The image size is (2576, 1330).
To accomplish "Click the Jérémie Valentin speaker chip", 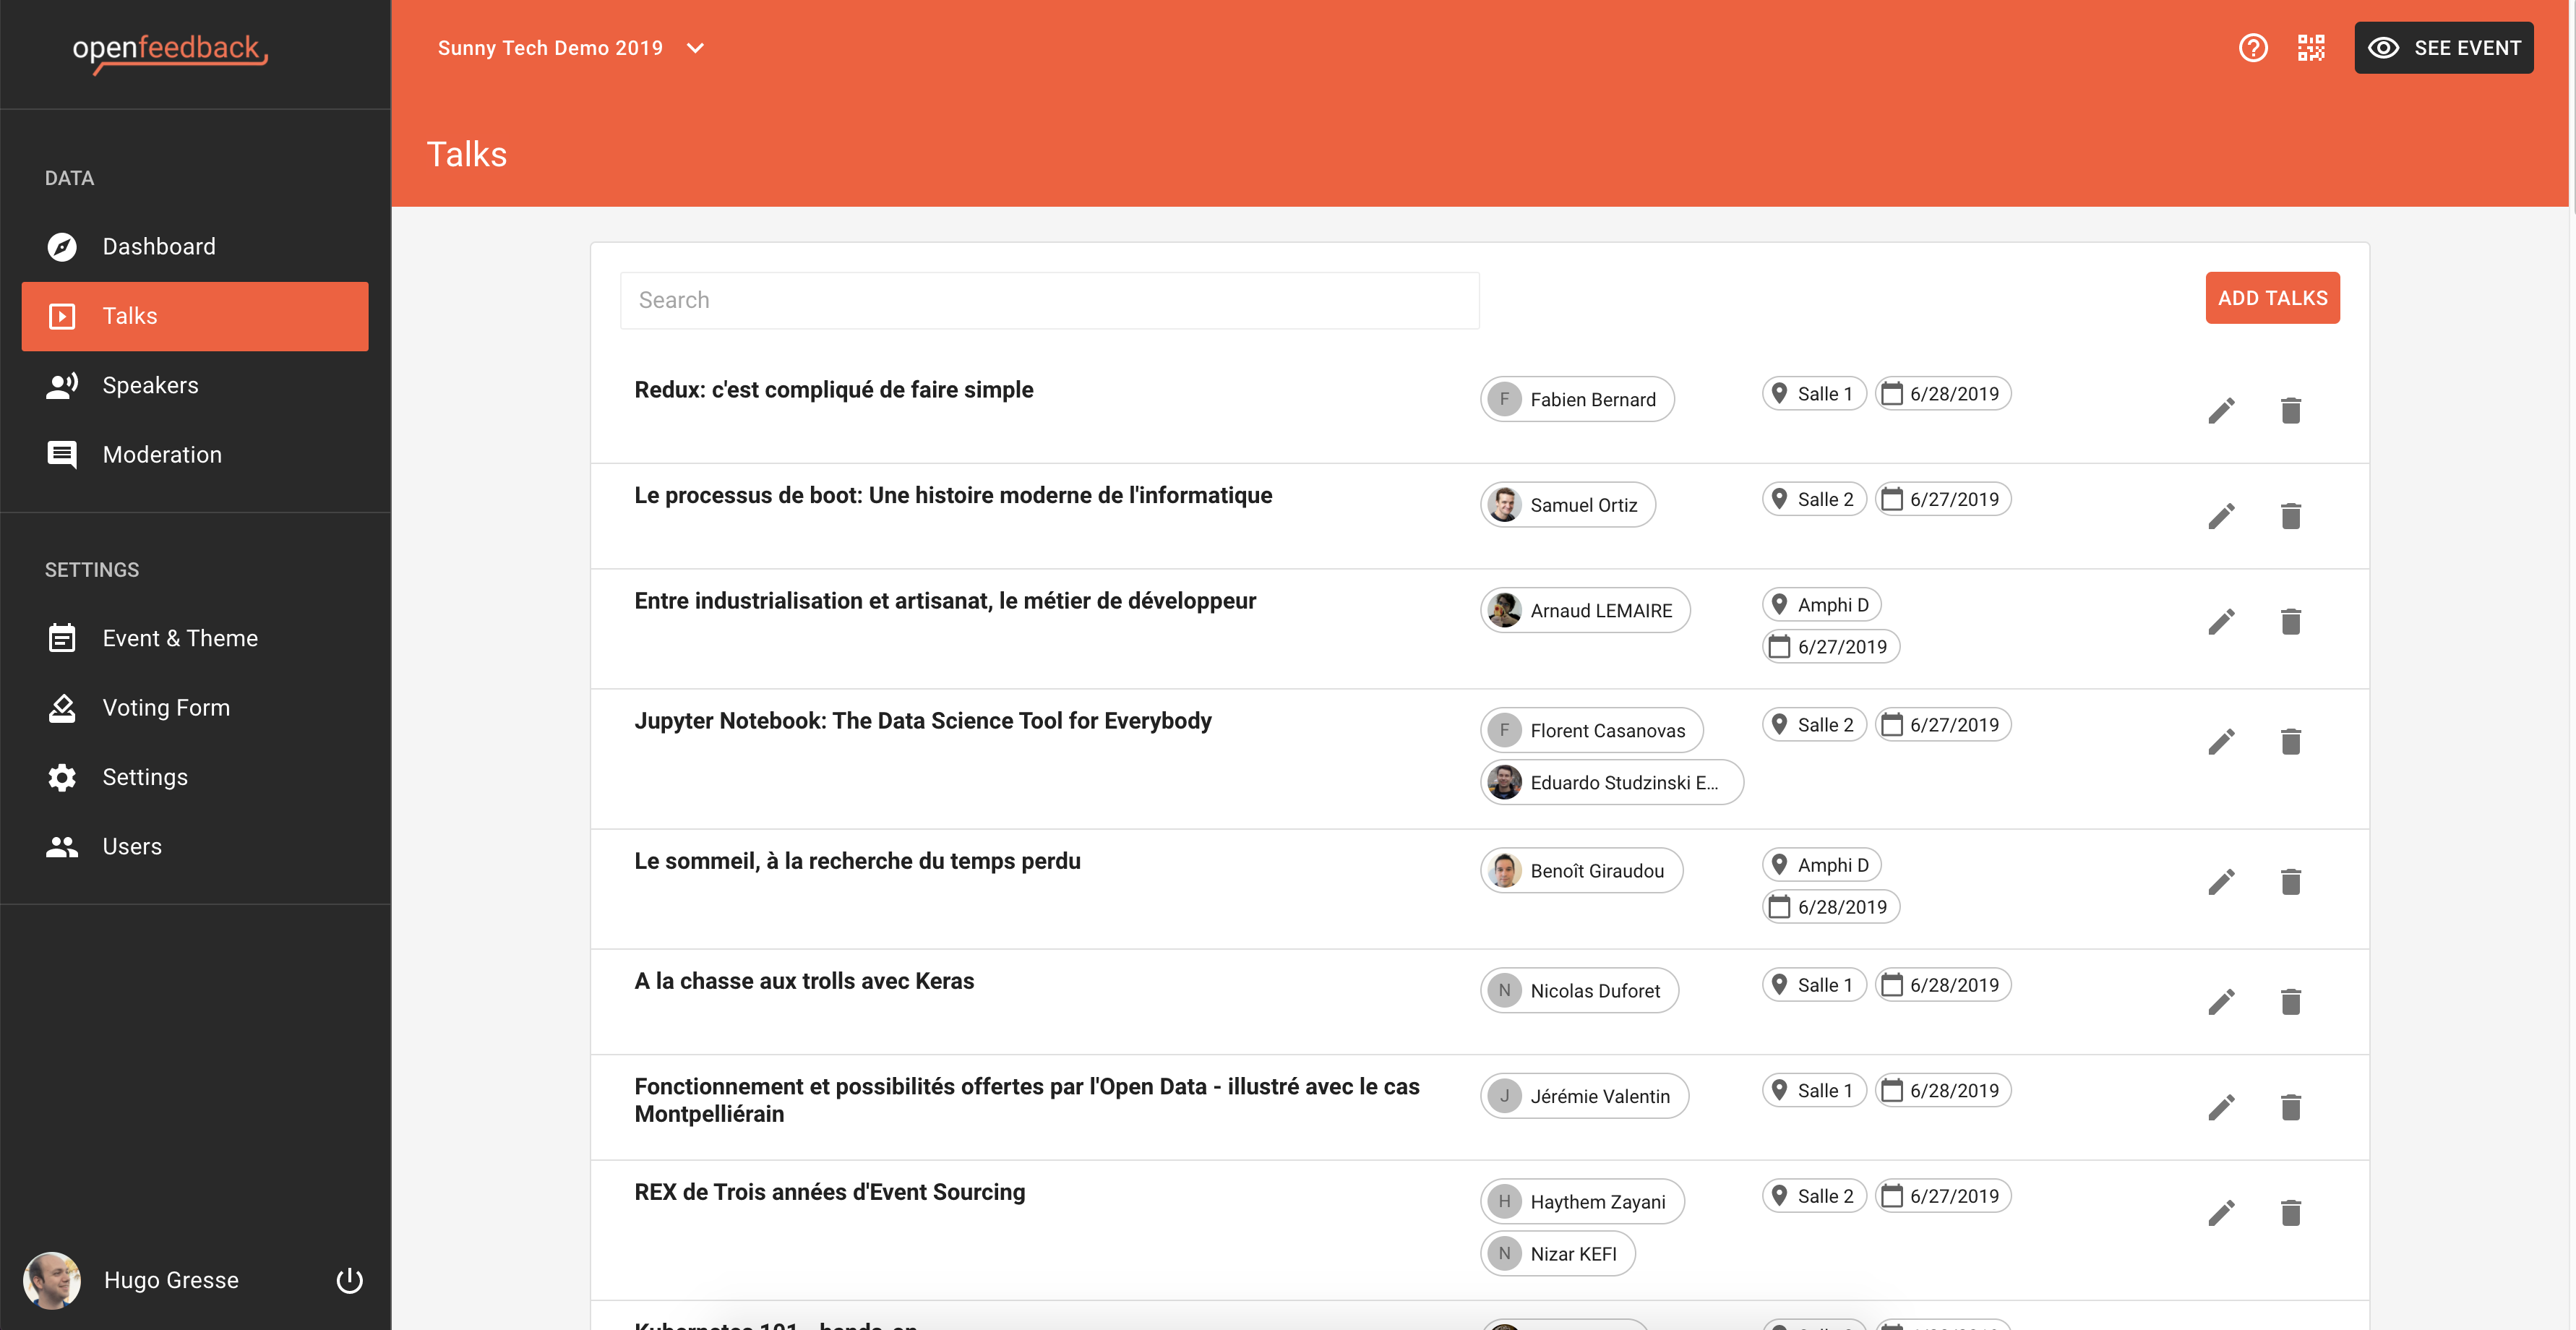I will click(1585, 1096).
